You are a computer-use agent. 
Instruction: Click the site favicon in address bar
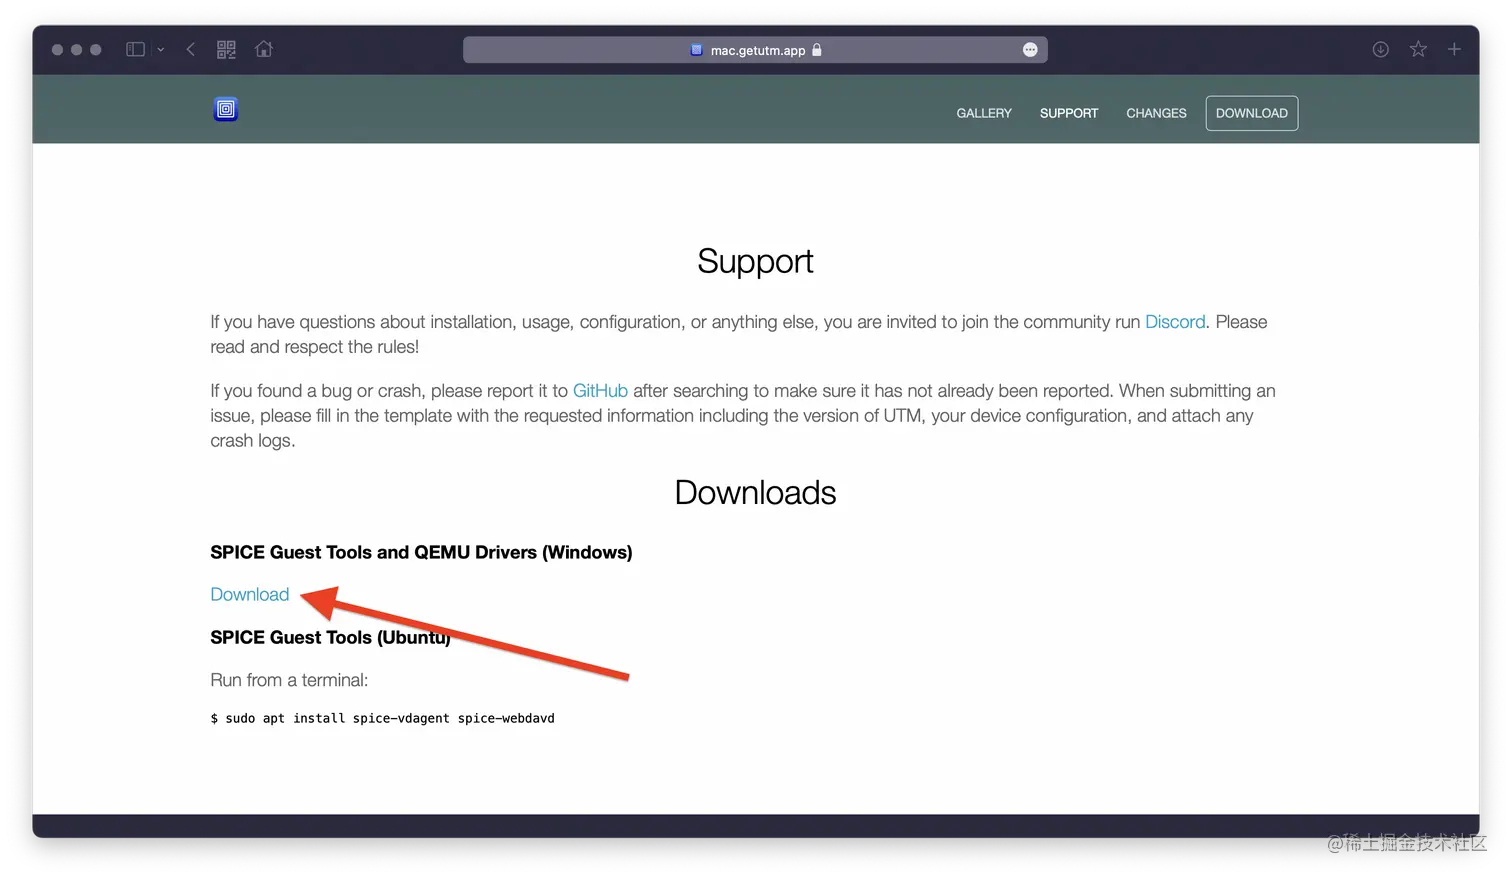[x=697, y=50]
